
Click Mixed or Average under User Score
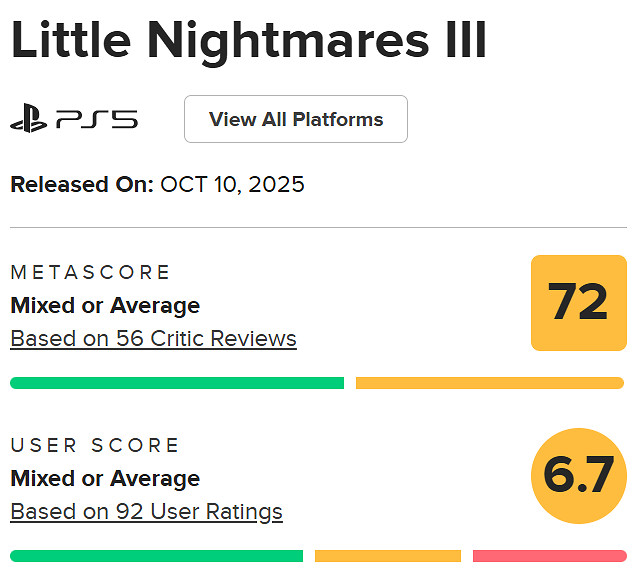[105, 478]
